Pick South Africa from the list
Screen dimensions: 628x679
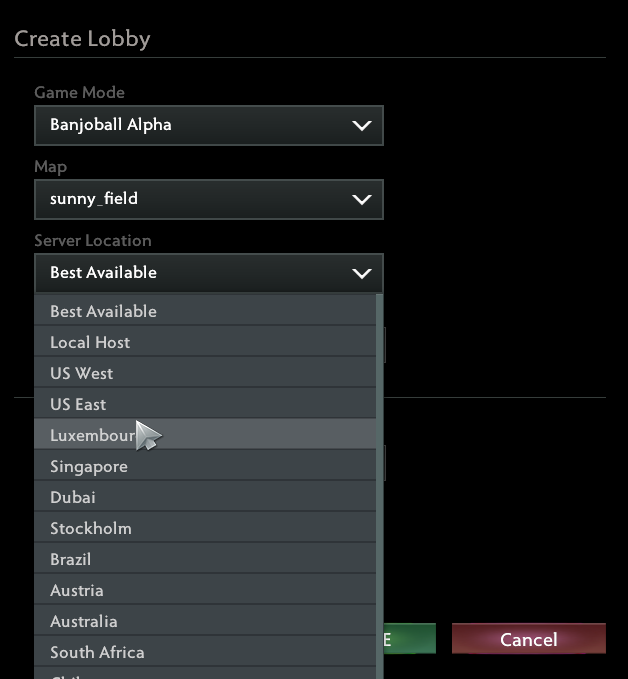[x=205, y=652]
